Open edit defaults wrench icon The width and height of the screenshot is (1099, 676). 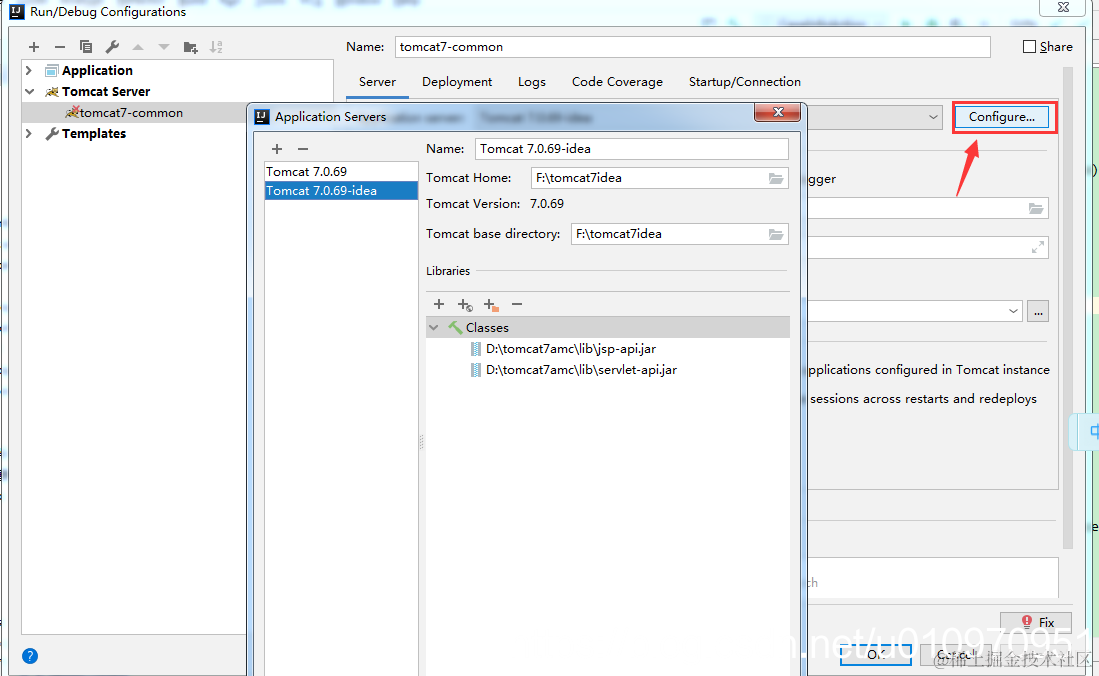pos(111,47)
